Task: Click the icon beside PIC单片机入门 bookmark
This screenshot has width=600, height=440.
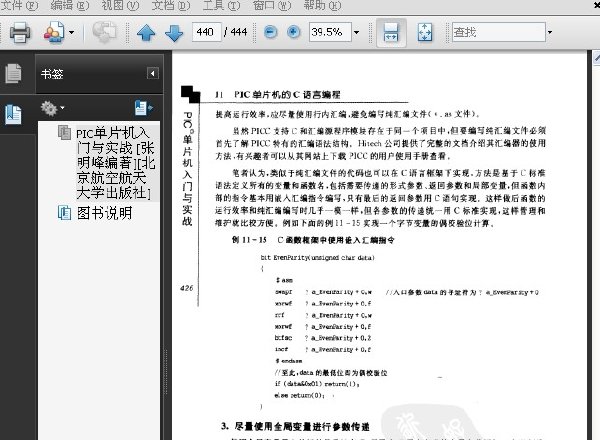Action: pyautogui.click(x=64, y=132)
